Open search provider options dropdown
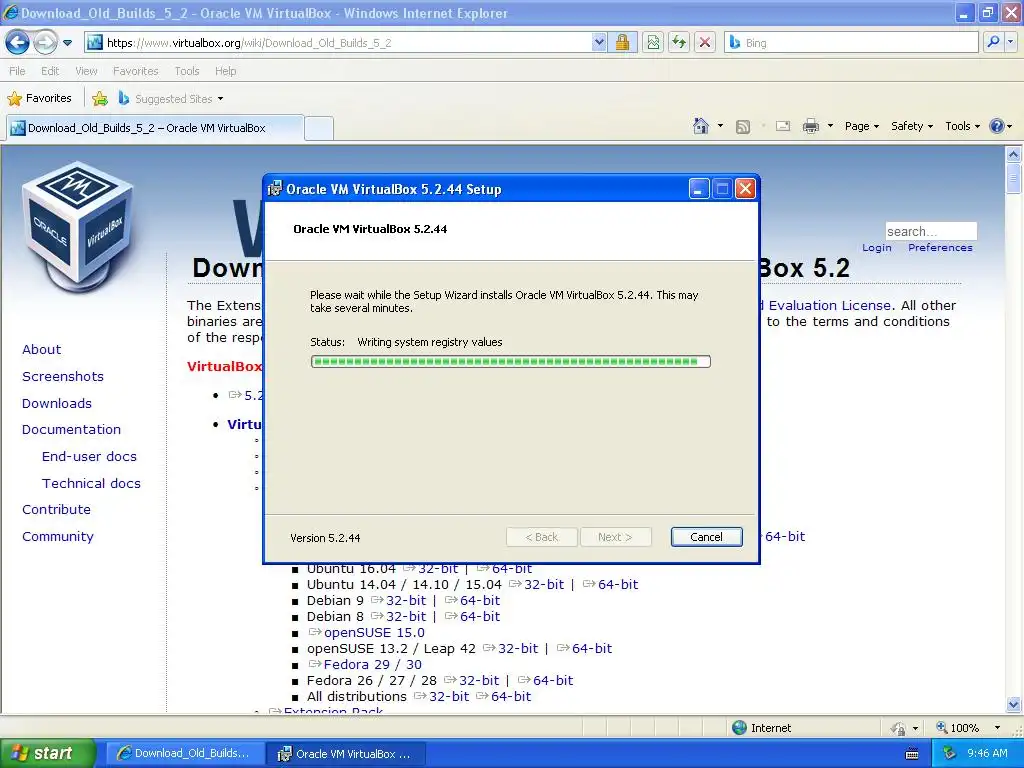 click(1011, 42)
